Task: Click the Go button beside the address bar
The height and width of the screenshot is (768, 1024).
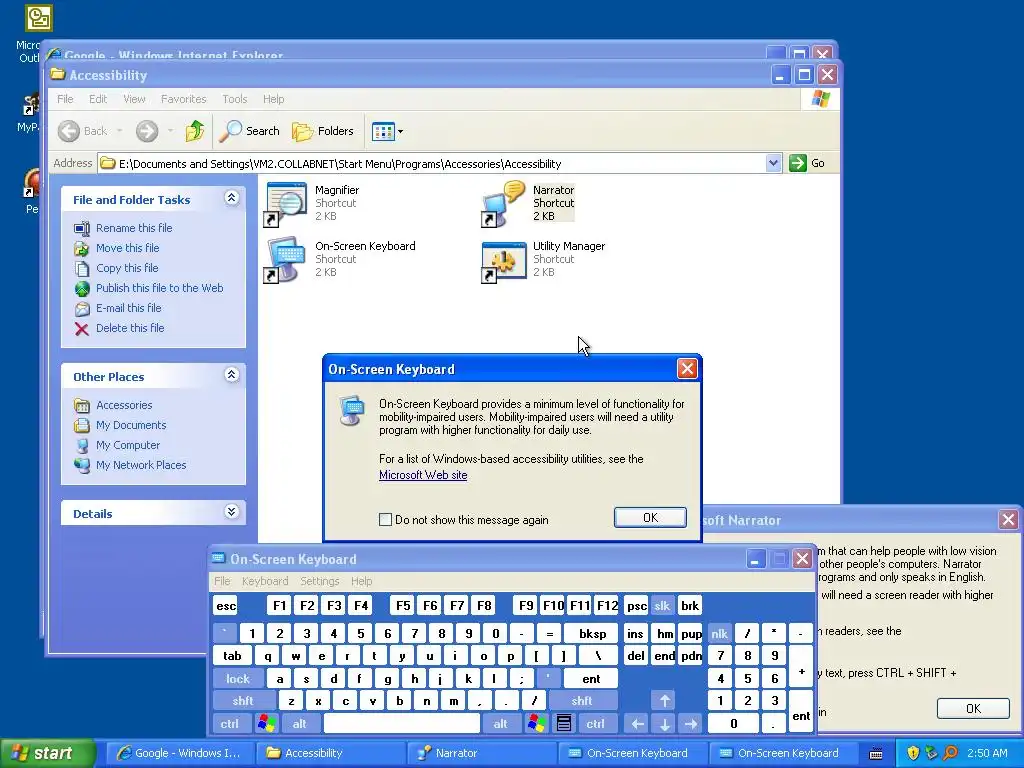Action: 807,163
